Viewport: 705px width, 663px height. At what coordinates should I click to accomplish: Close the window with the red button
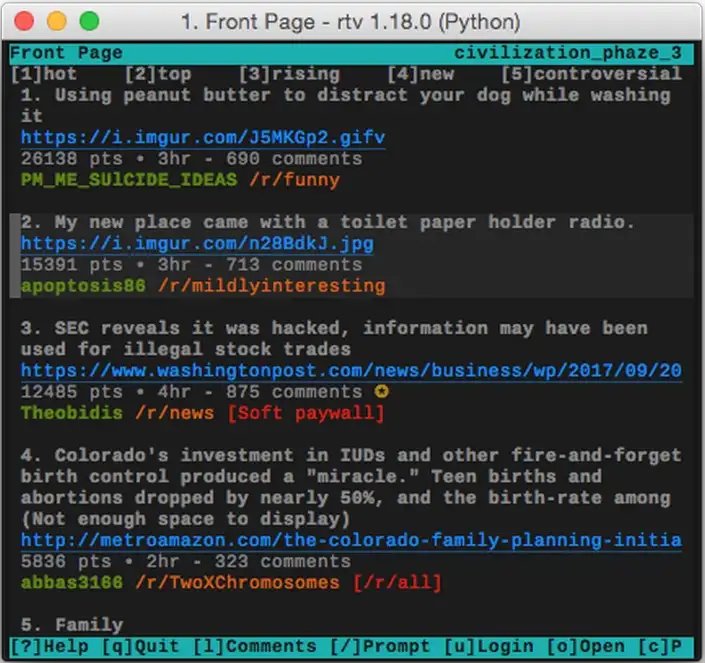pyautogui.click(x=24, y=21)
